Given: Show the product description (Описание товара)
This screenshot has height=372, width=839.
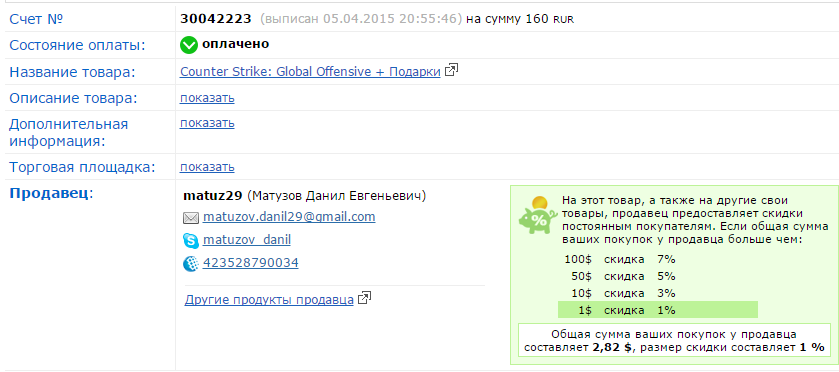Looking at the screenshot, I should 207,98.
